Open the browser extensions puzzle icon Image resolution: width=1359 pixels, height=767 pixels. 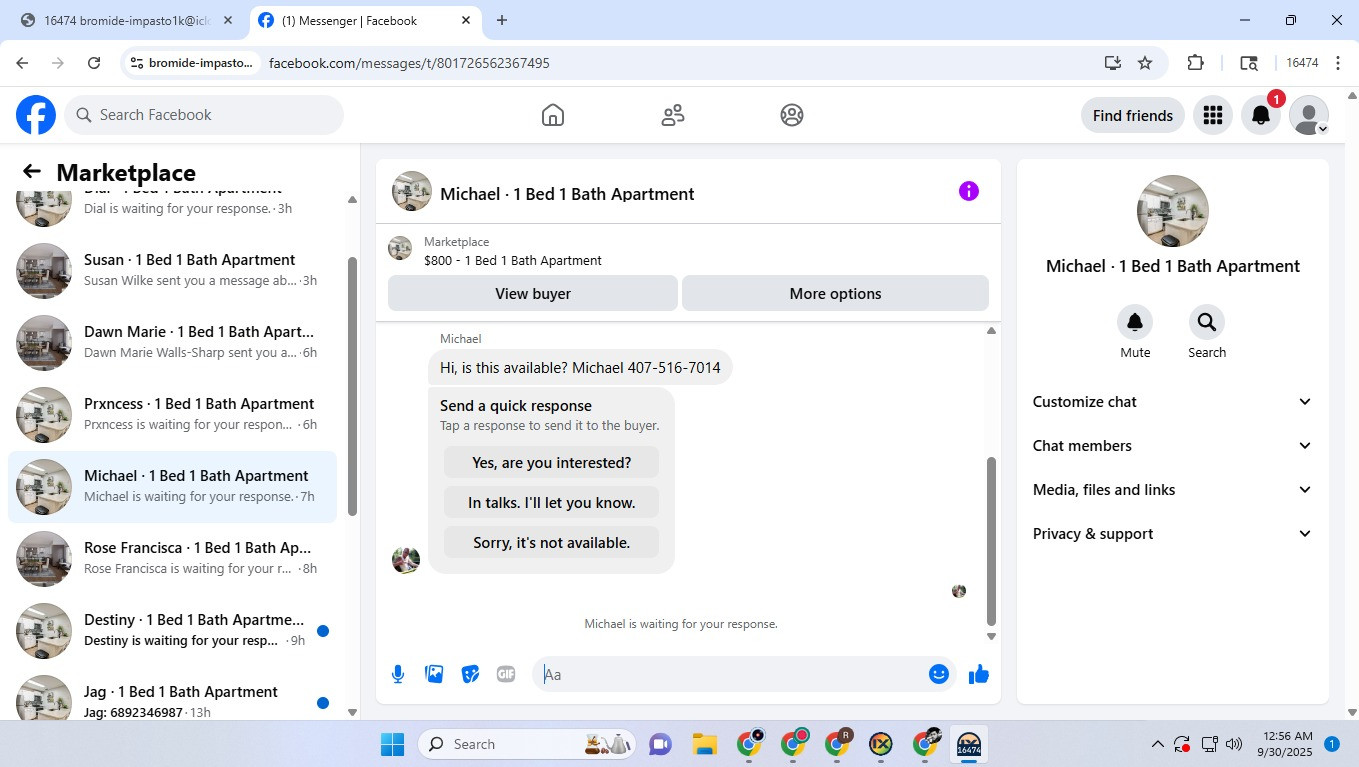coord(1195,63)
